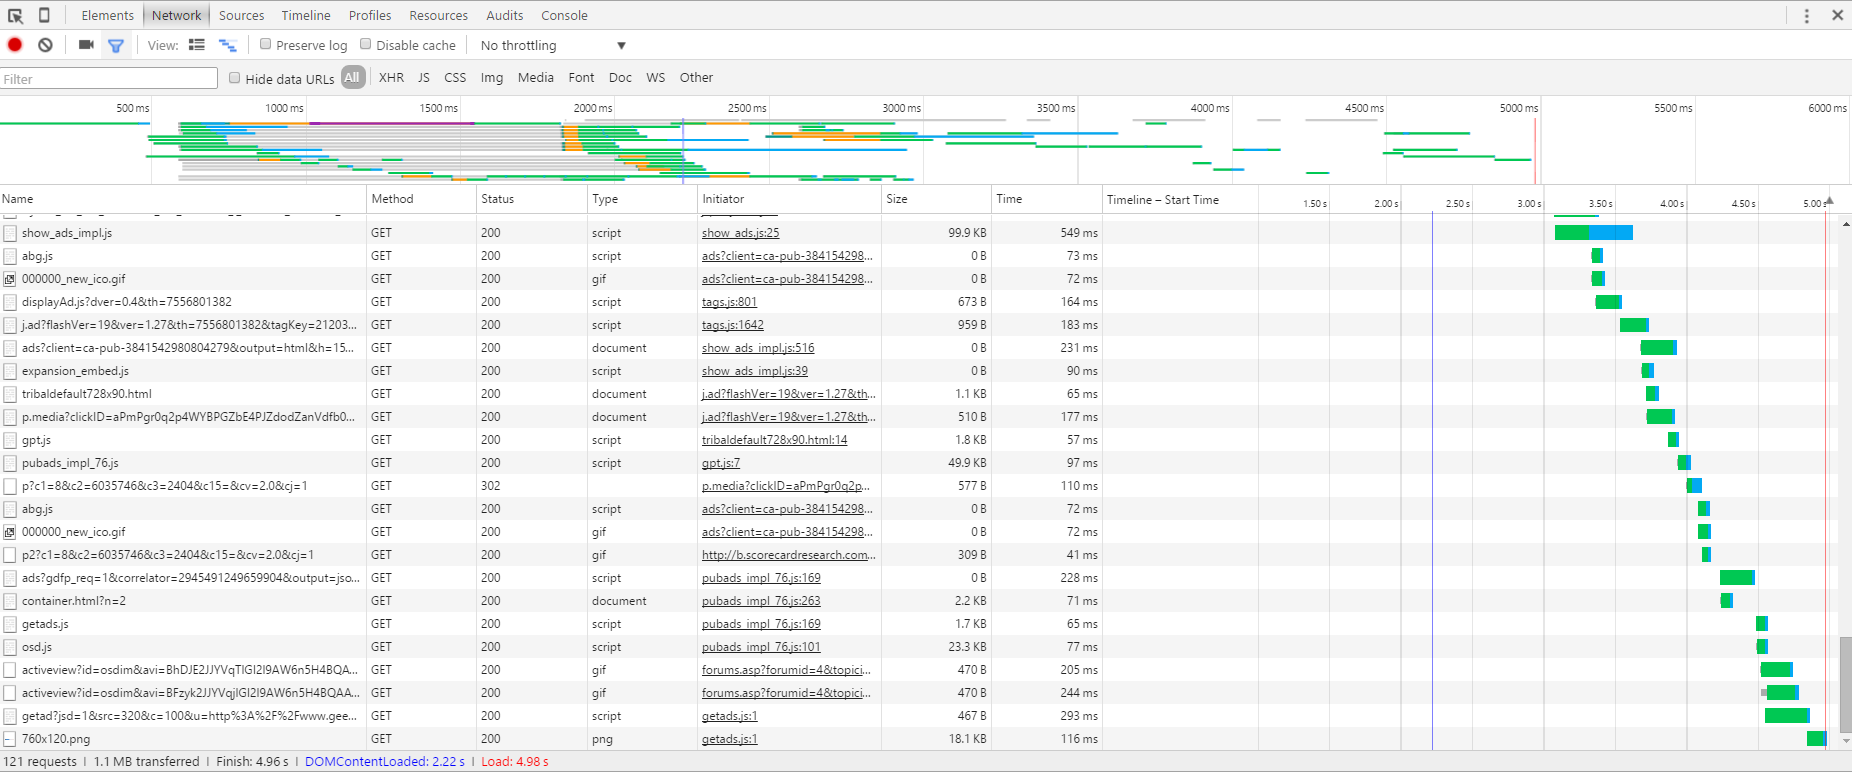Filter requests by XHR type
The height and width of the screenshot is (772, 1852).
pyautogui.click(x=391, y=77)
